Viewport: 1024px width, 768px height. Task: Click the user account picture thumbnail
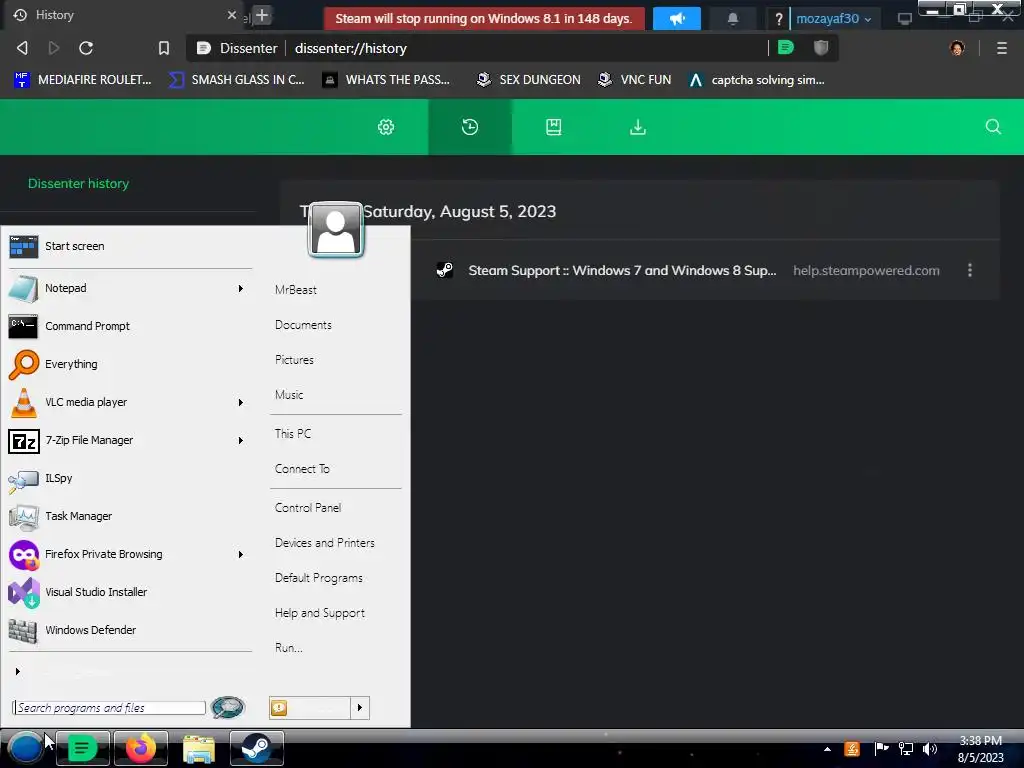(336, 230)
